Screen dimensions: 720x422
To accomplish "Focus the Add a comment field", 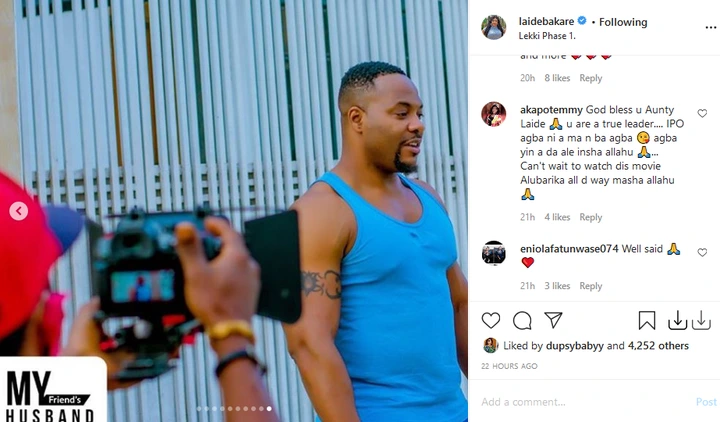I will click(584, 402).
